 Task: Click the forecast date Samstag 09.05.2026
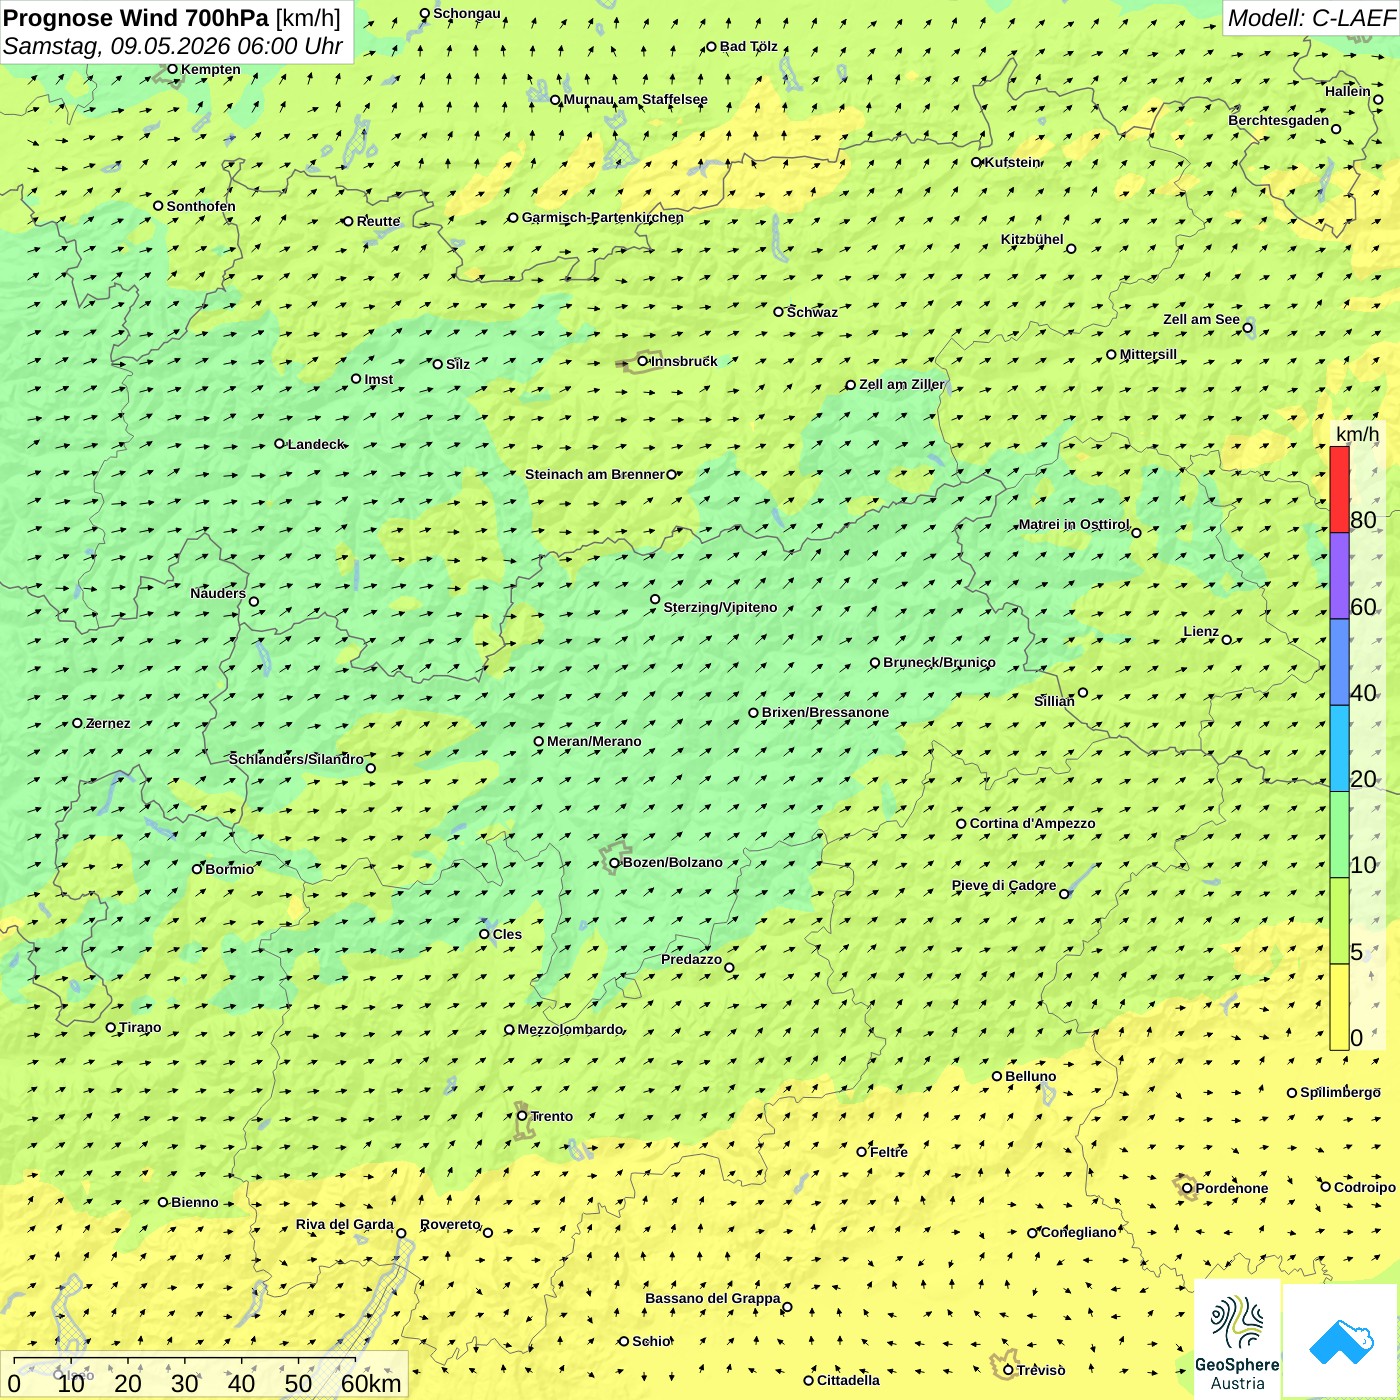pyautogui.click(x=172, y=46)
